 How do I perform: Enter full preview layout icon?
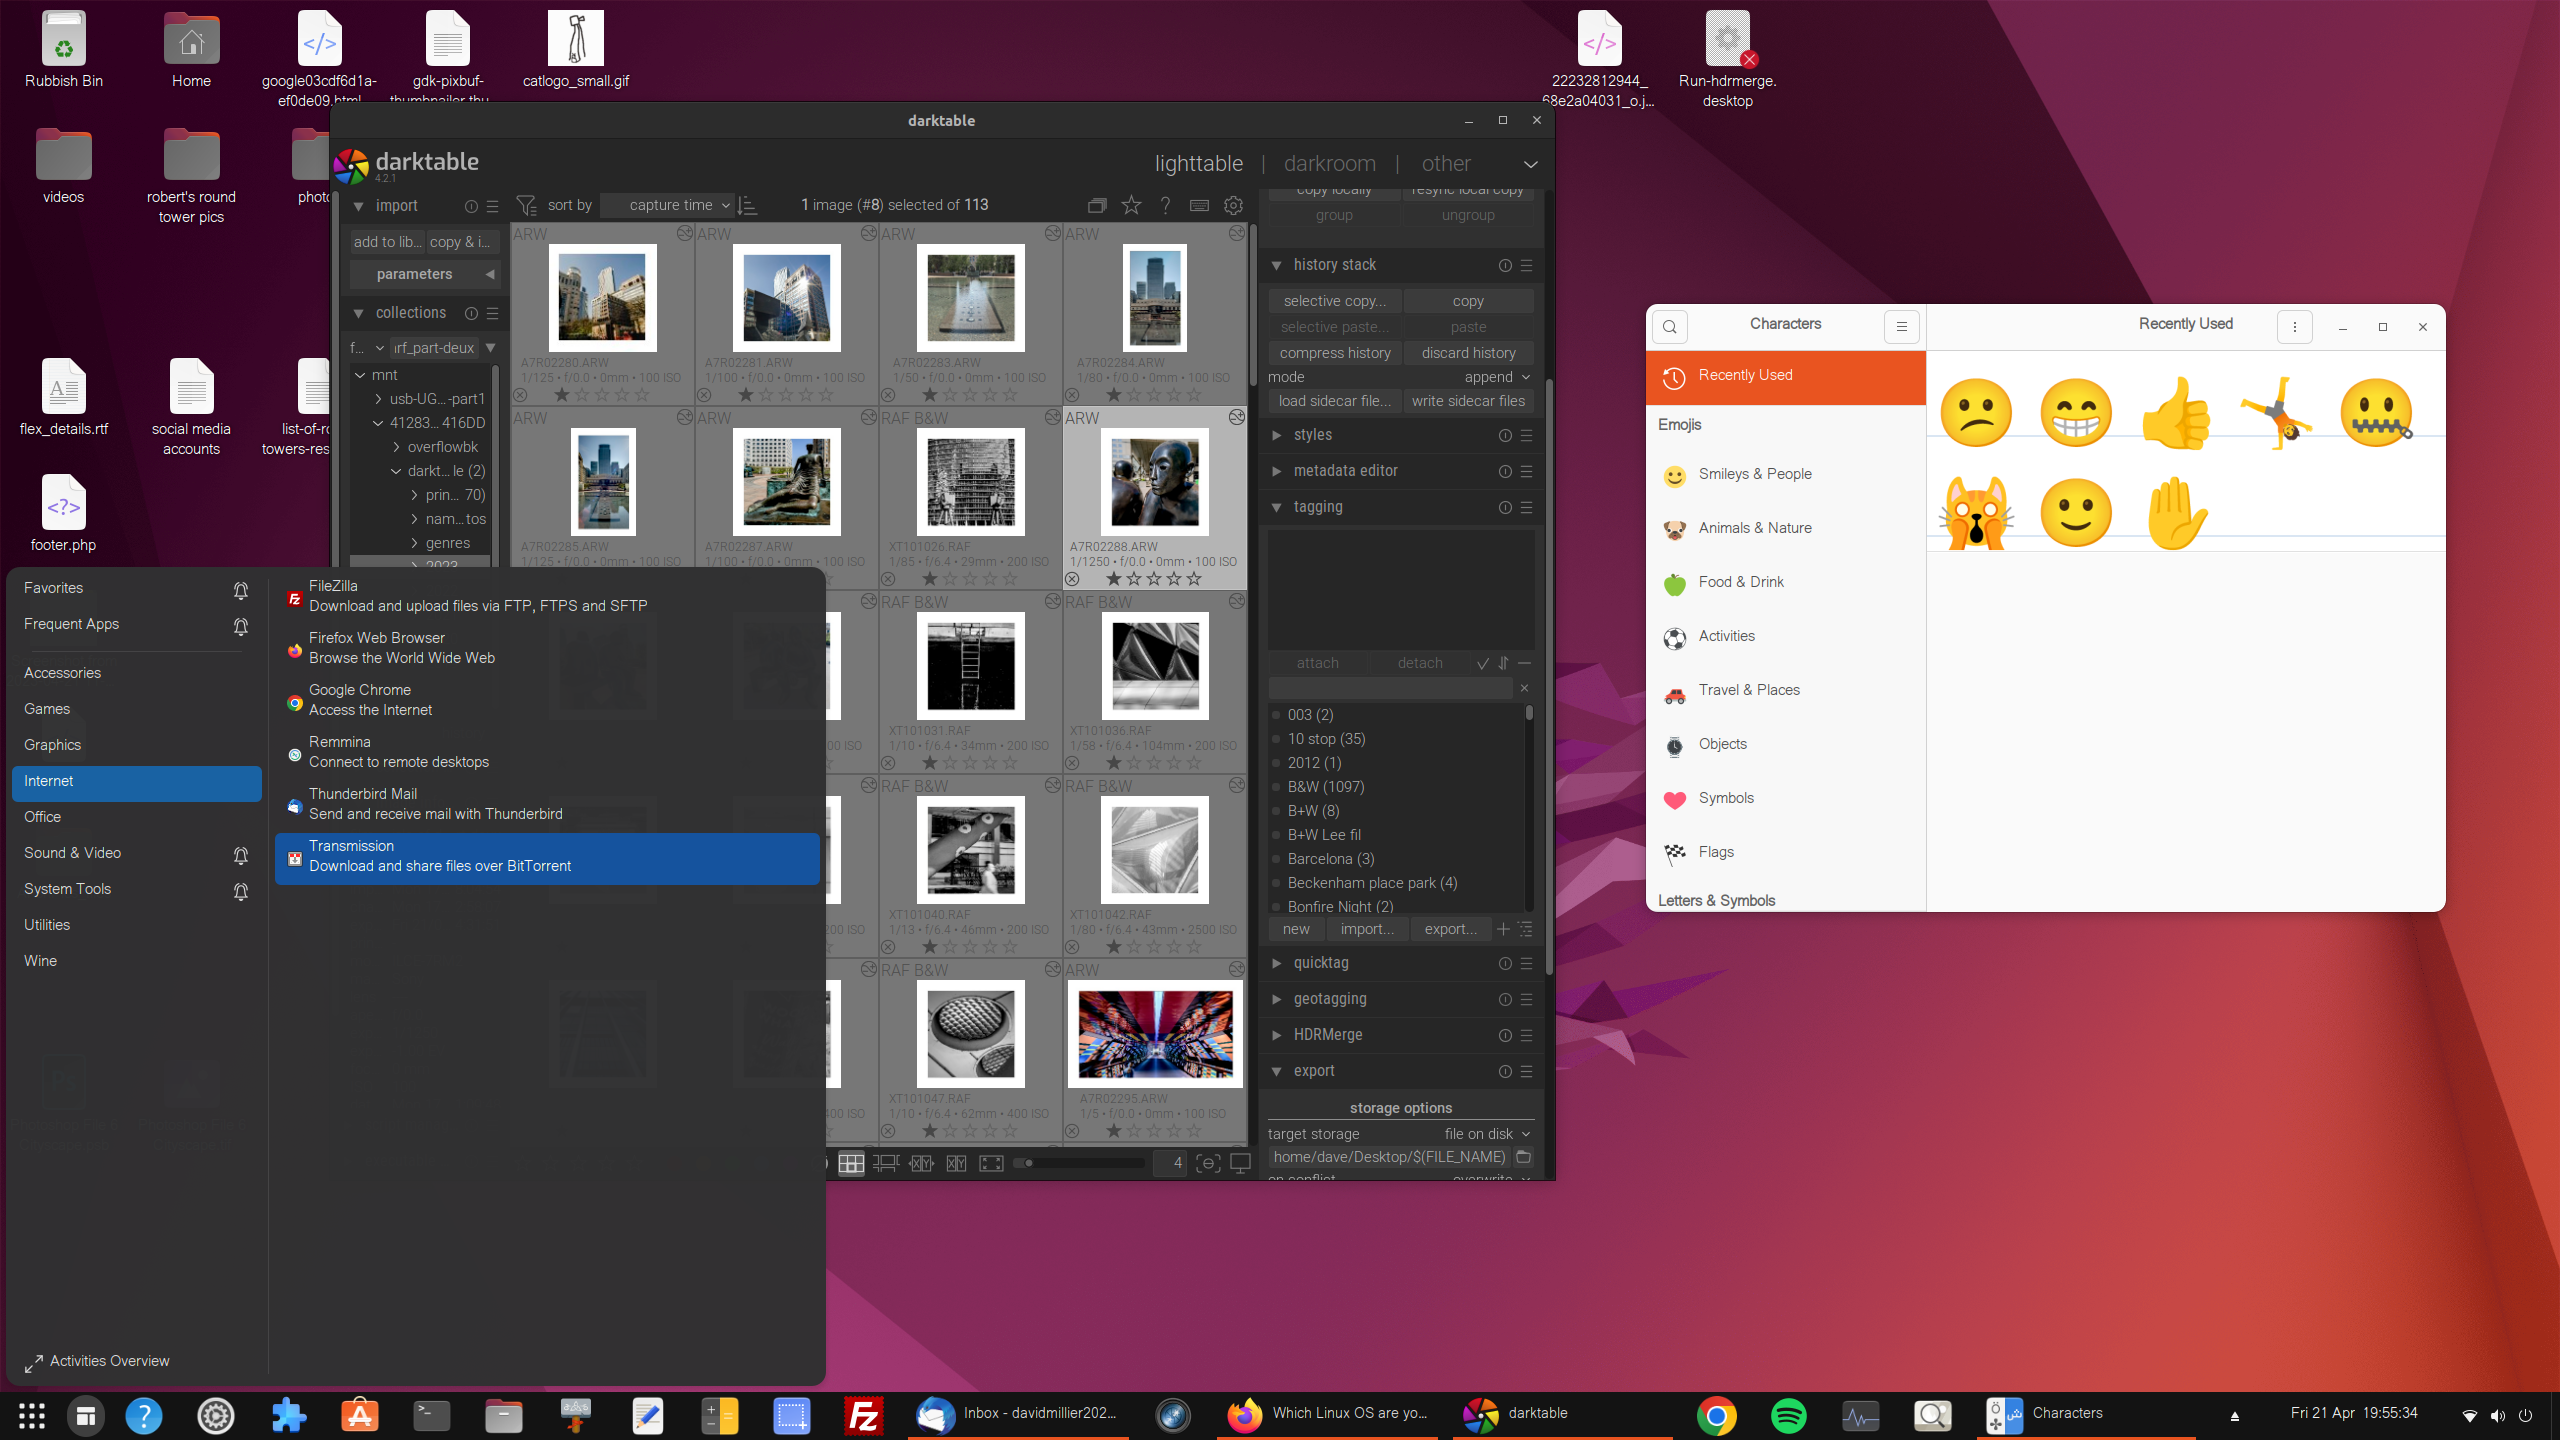coord(991,1163)
